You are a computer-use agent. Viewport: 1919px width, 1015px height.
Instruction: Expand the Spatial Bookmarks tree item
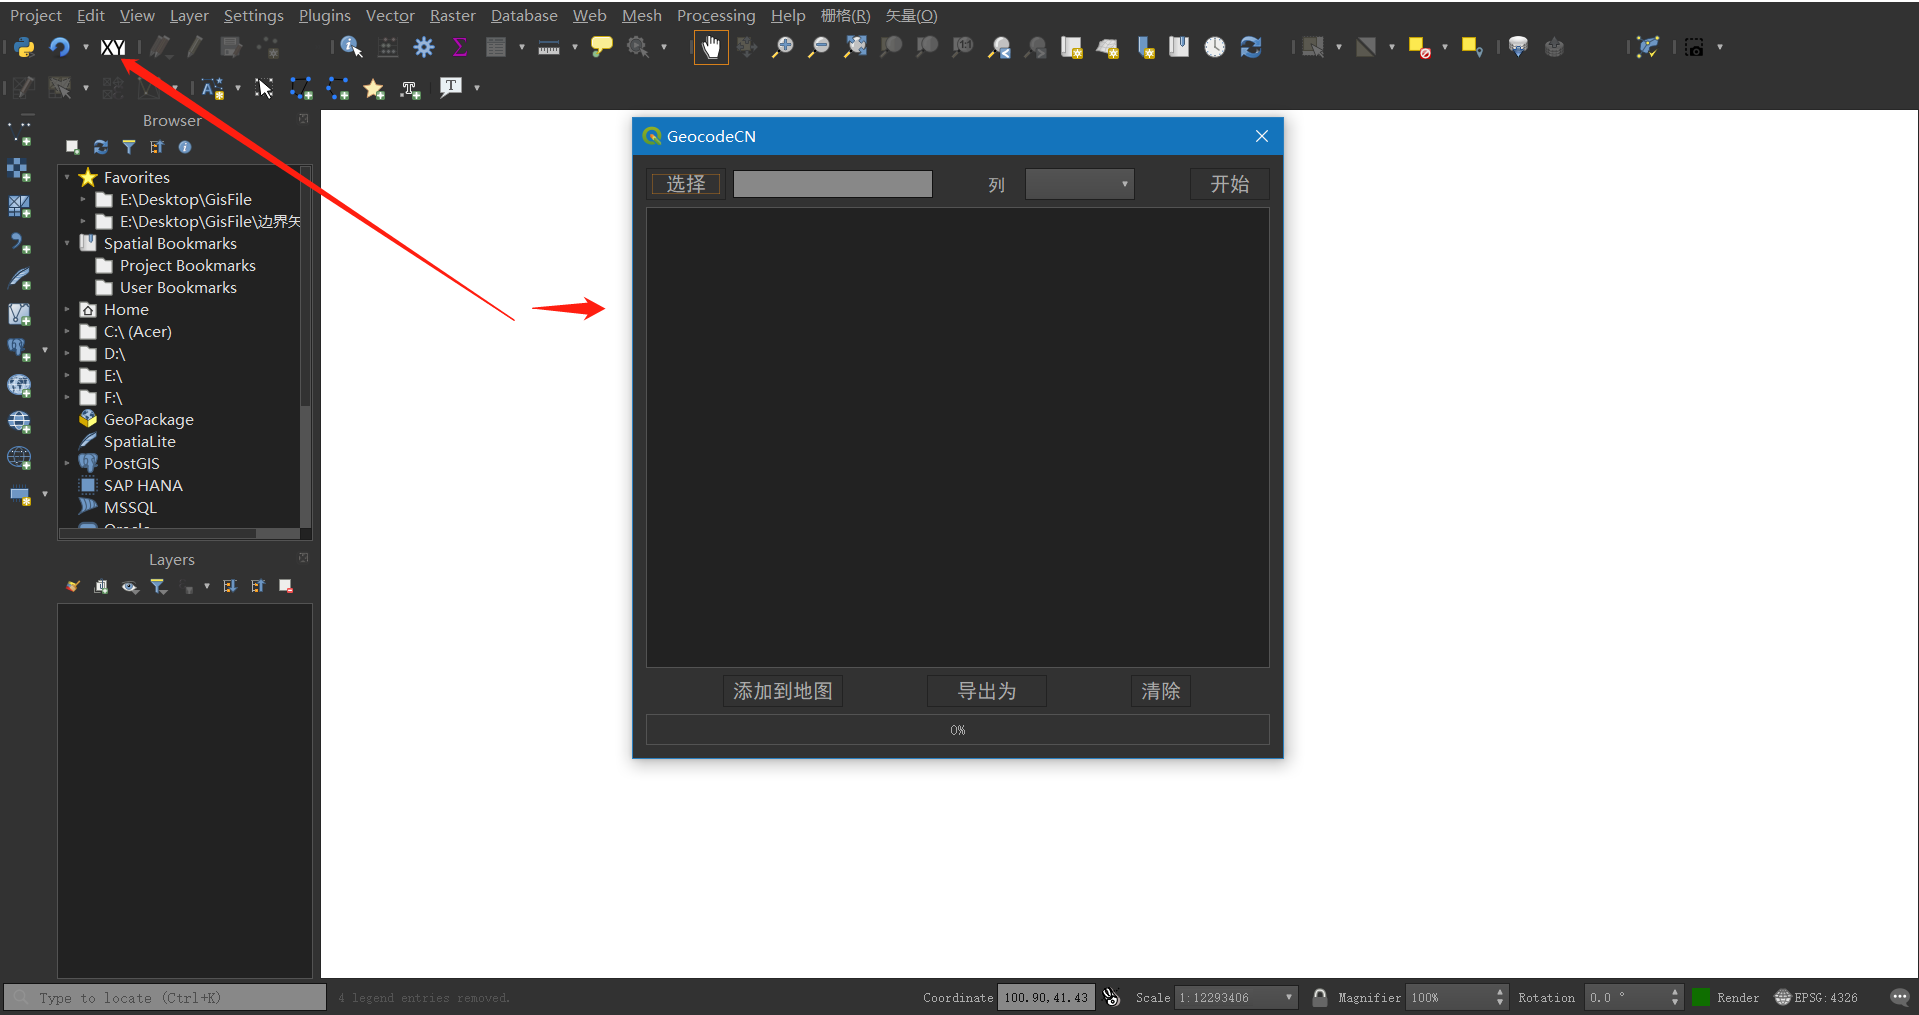pos(68,243)
